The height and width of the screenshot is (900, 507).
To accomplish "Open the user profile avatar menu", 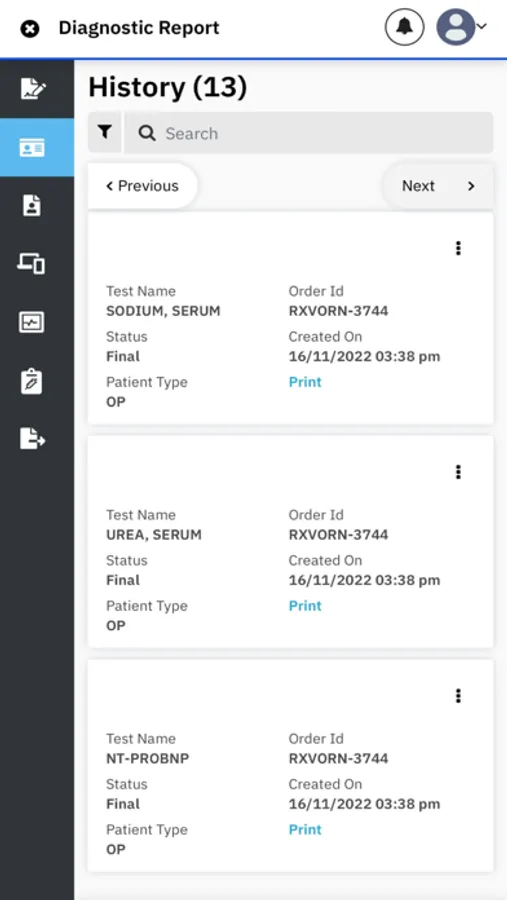I will pos(455,27).
